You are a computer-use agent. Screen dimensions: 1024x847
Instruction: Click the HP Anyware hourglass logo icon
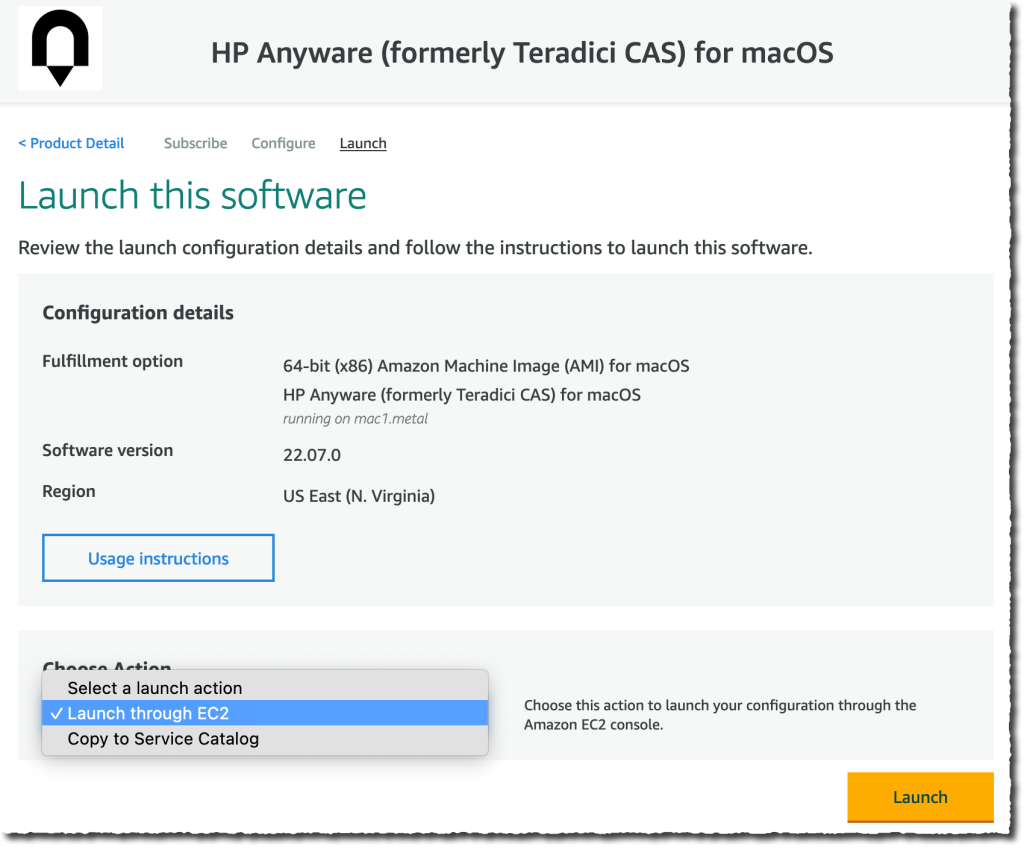point(59,47)
